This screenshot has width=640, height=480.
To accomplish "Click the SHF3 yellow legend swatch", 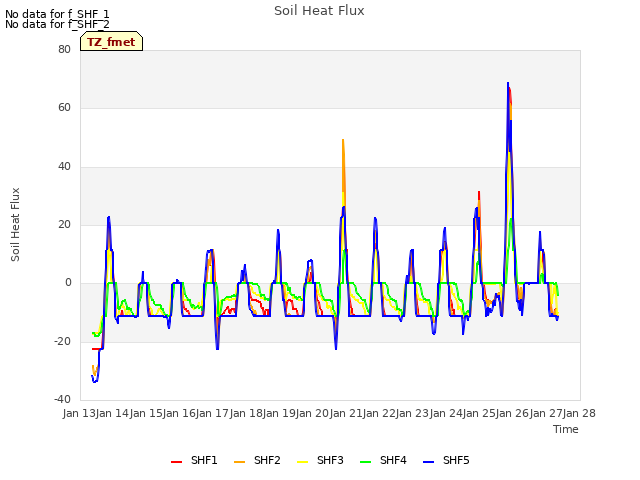I will coord(302,462).
